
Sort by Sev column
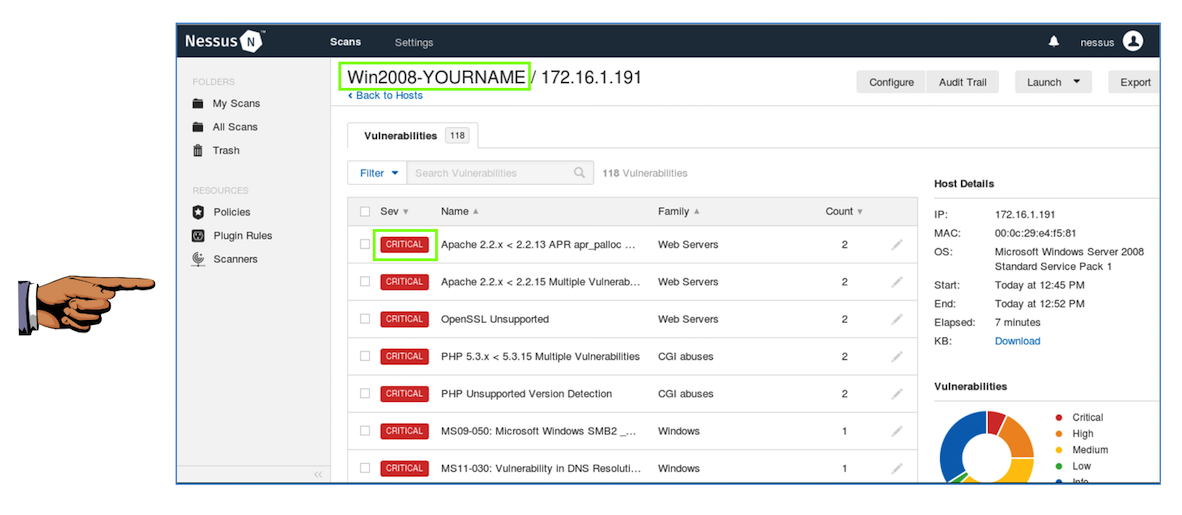394,211
